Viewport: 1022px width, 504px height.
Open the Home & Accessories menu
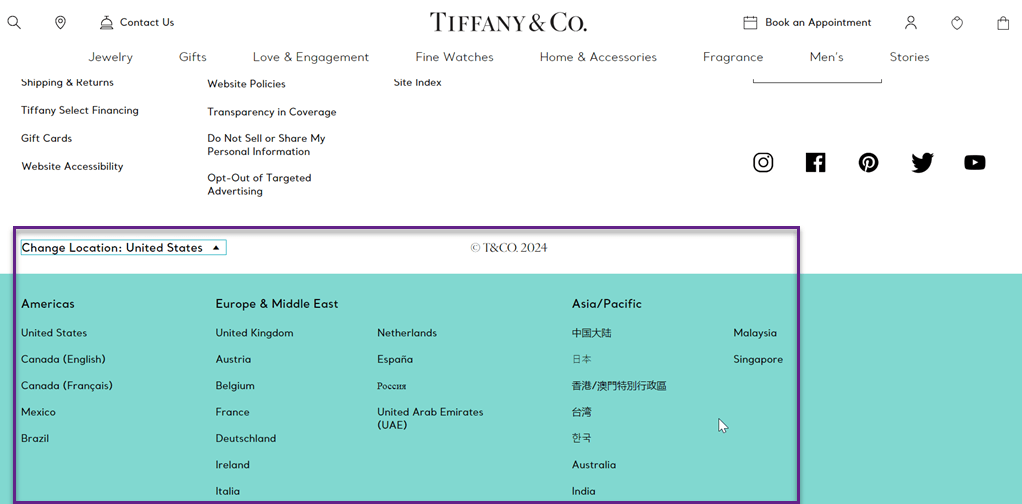pos(598,57)
